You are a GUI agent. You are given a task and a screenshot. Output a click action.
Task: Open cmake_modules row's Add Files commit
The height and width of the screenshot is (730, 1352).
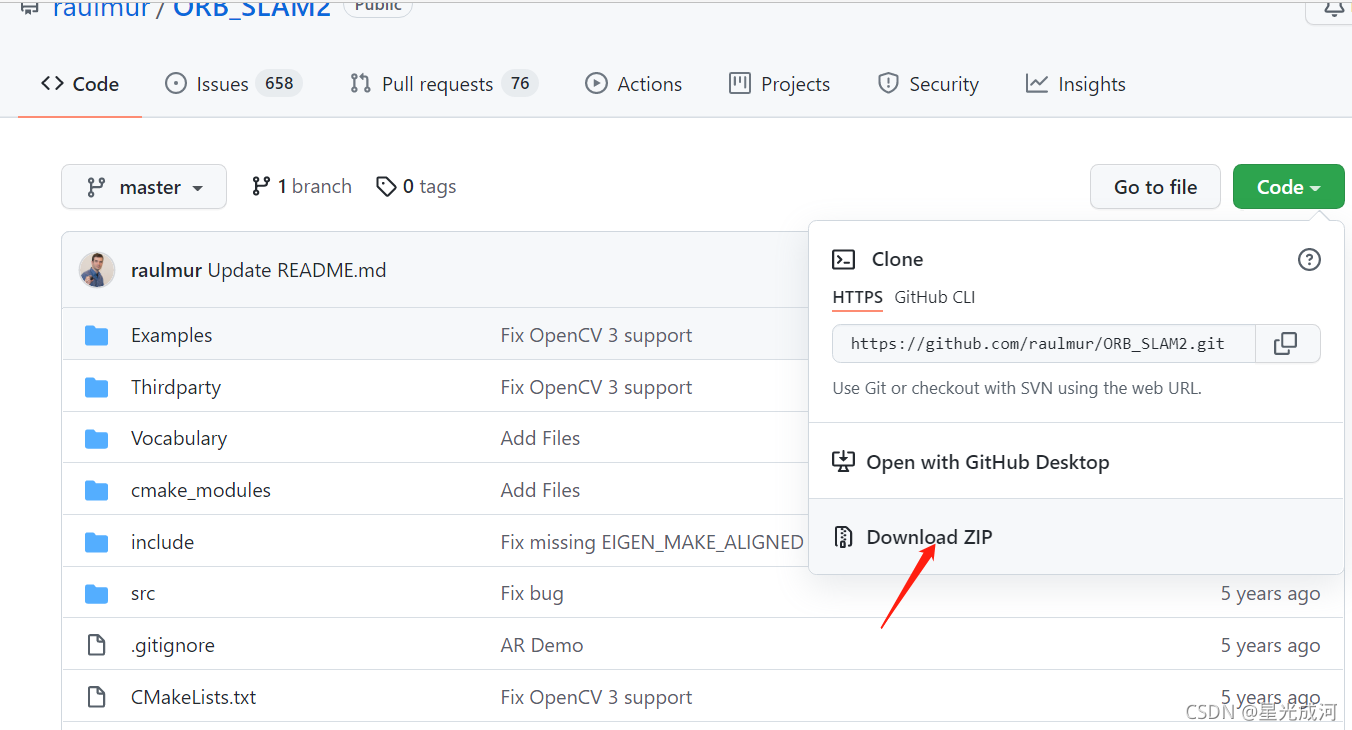[540, 490]
